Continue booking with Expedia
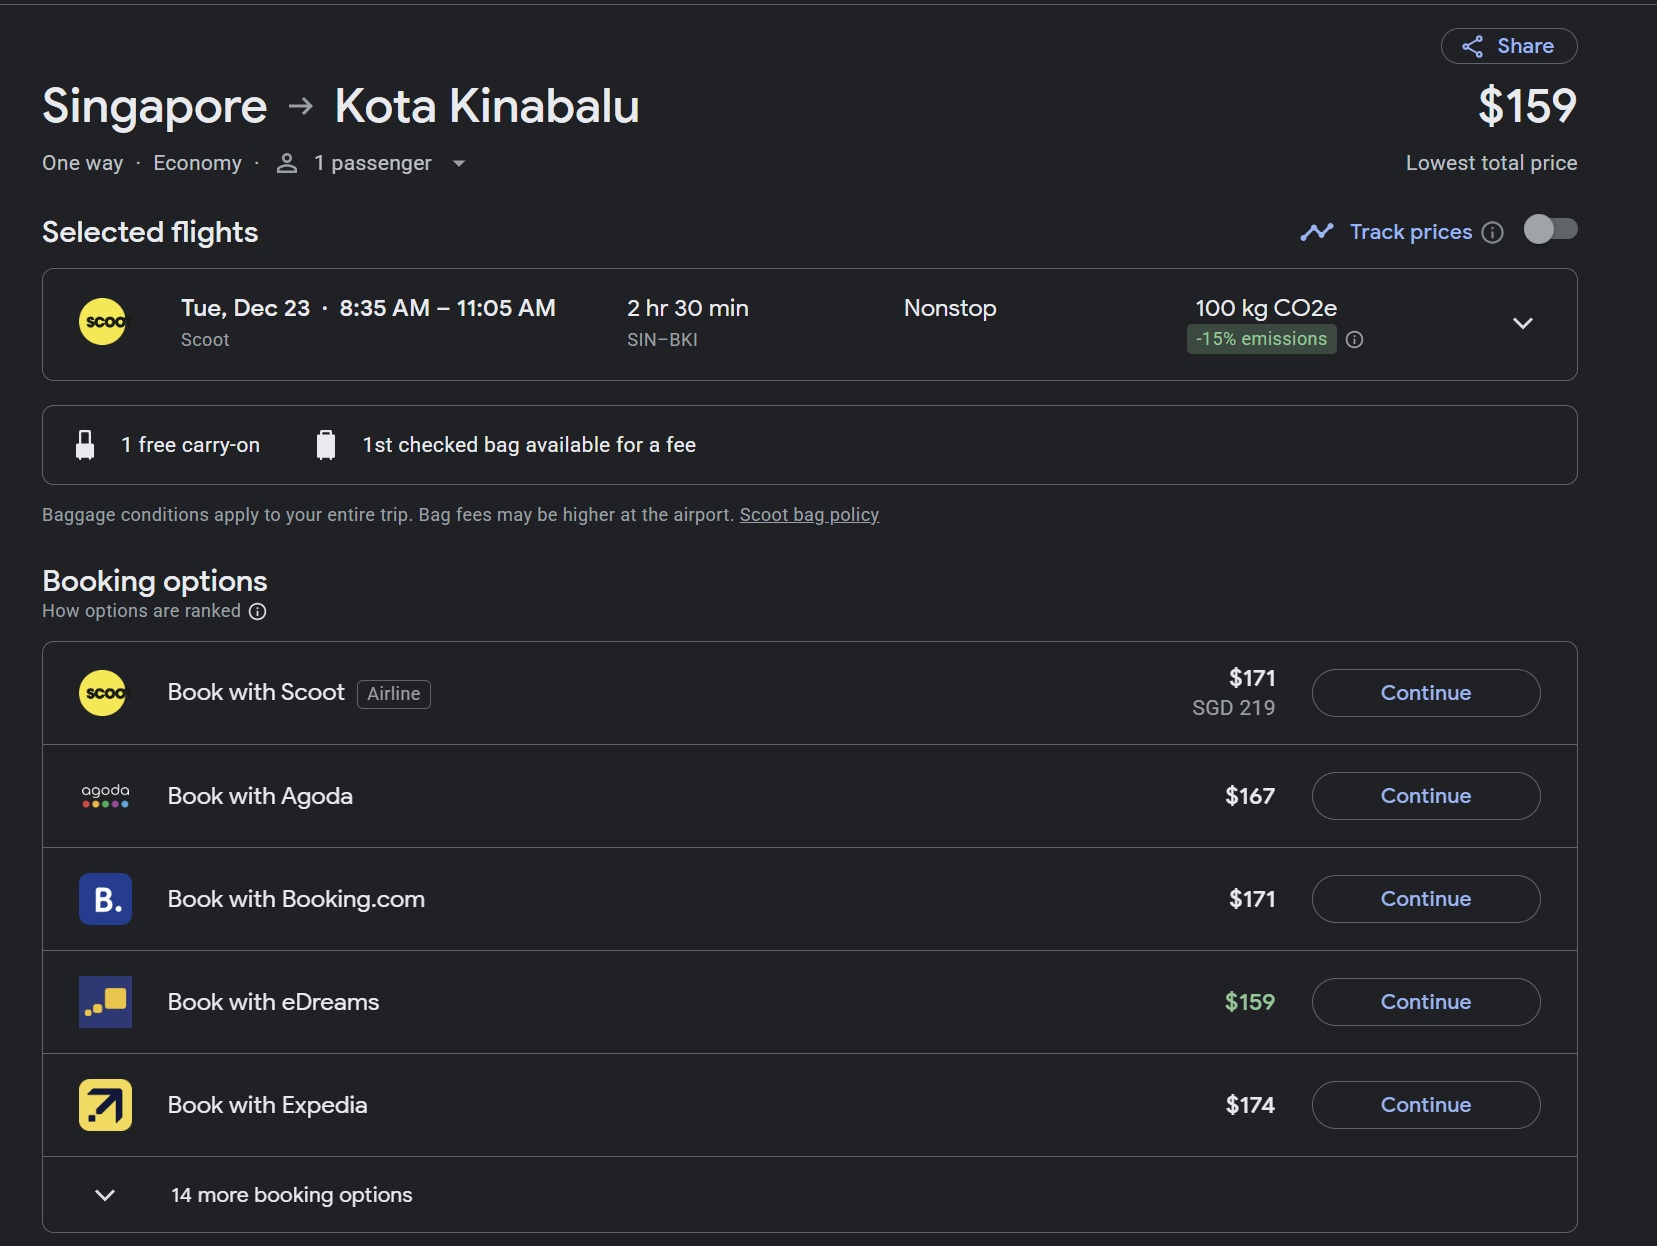 pyautogui.click(x=1425, y=1105)
